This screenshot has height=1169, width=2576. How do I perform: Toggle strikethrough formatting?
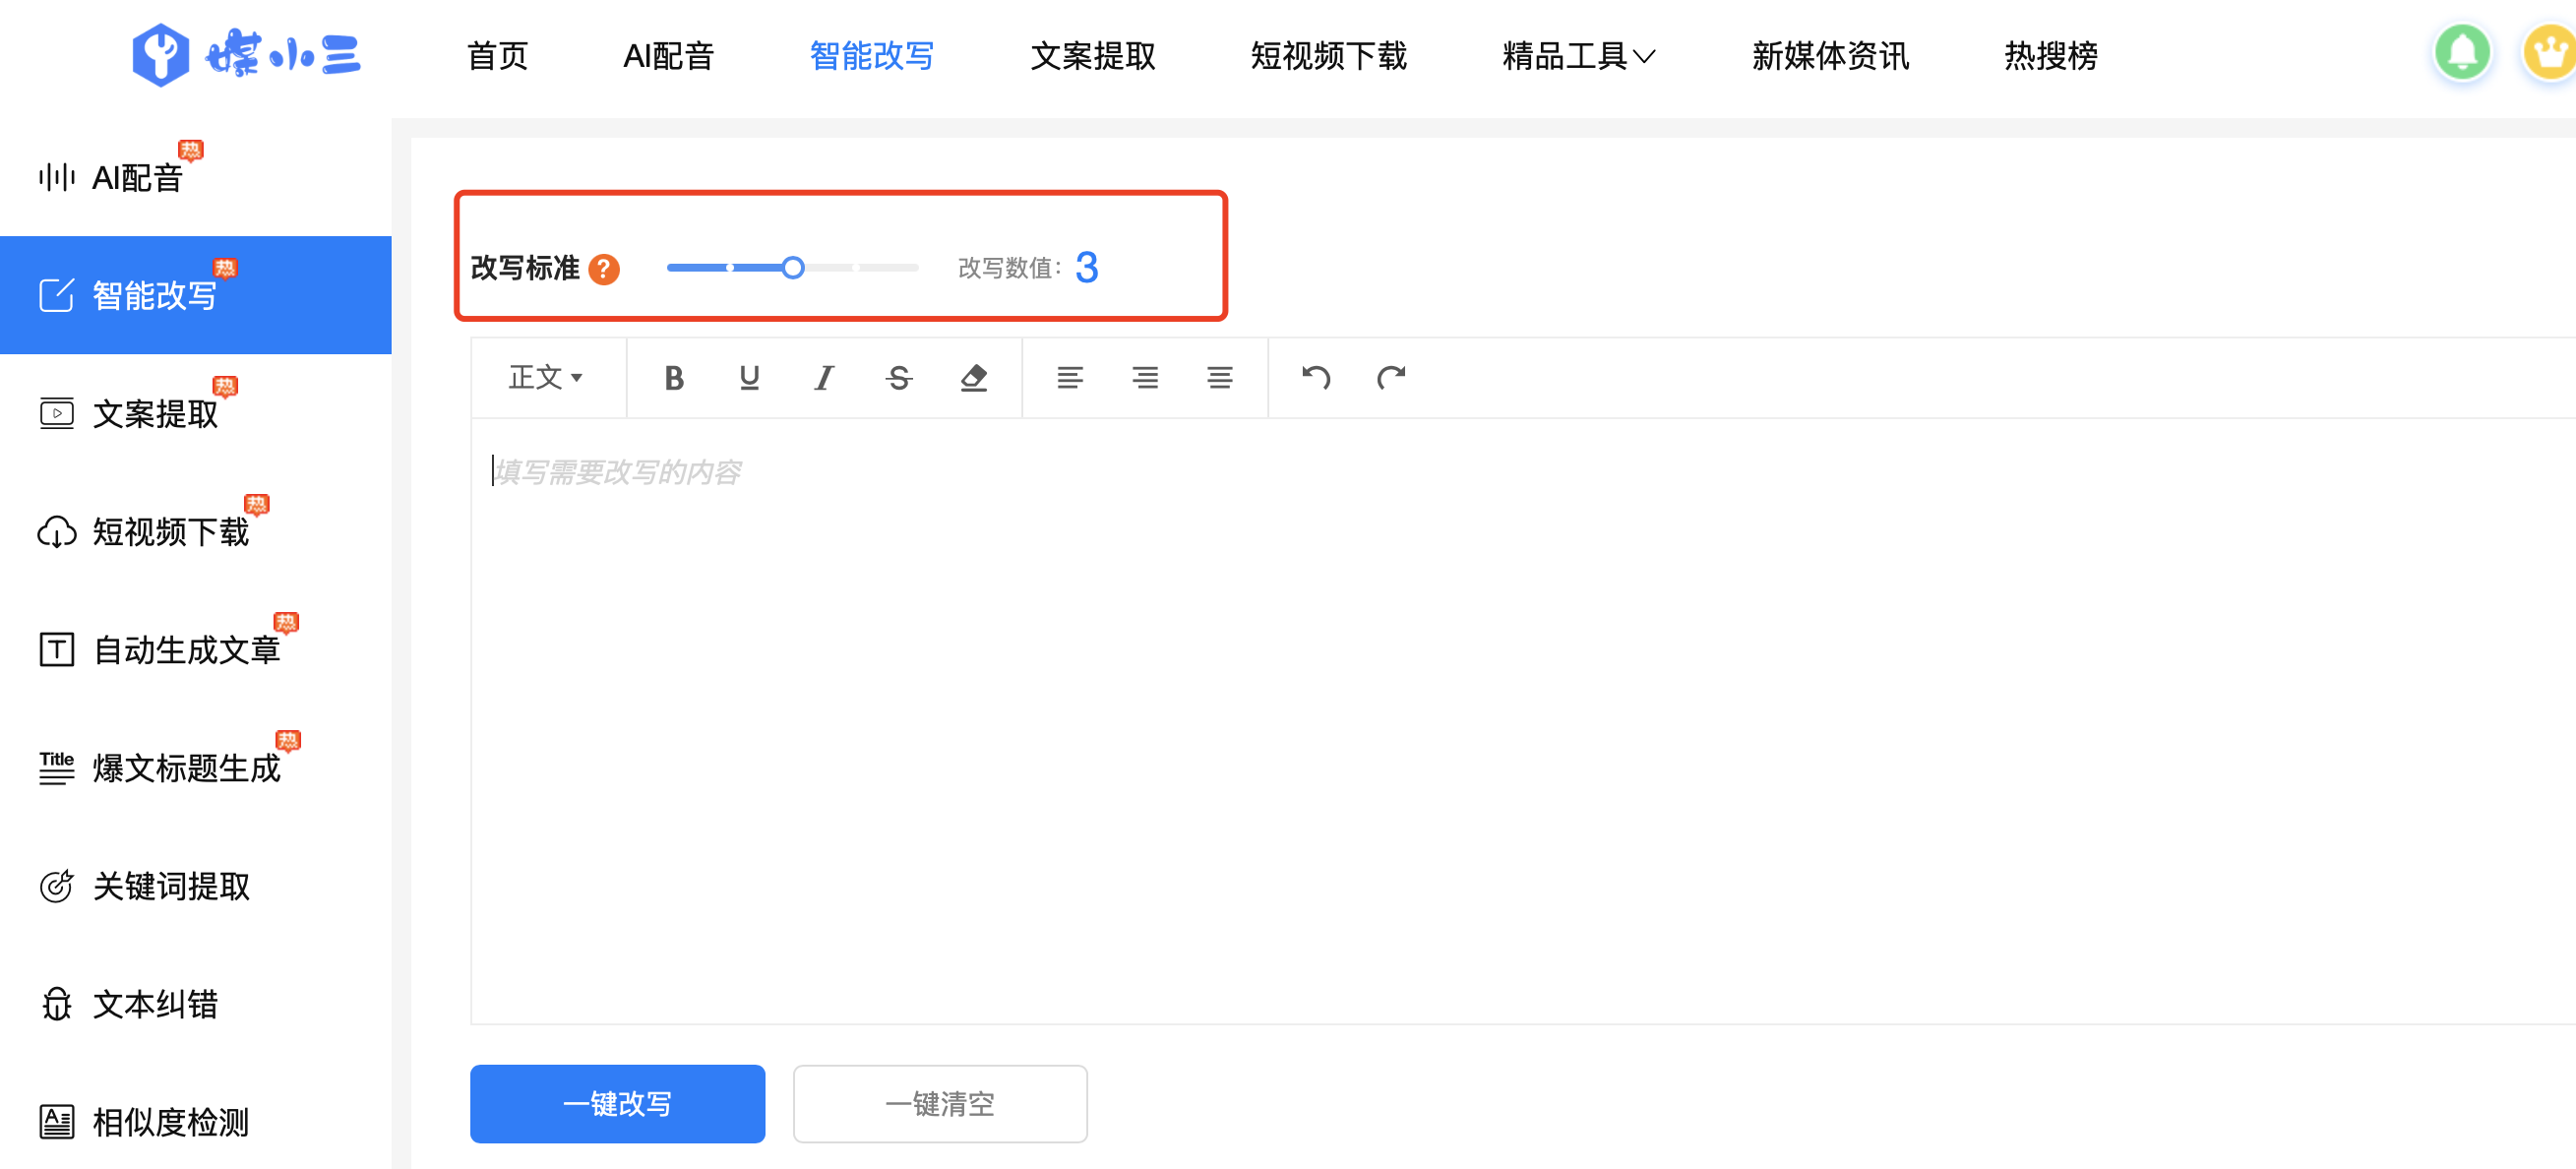pyautogui.click(x=898, y=377)
